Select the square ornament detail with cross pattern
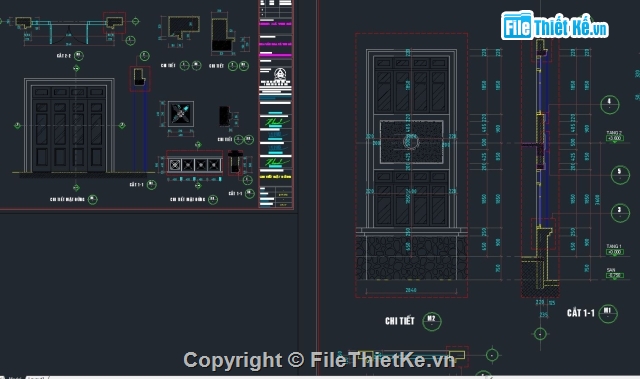The height and width of the screenshot is (379, 640). tap(180, 114)
